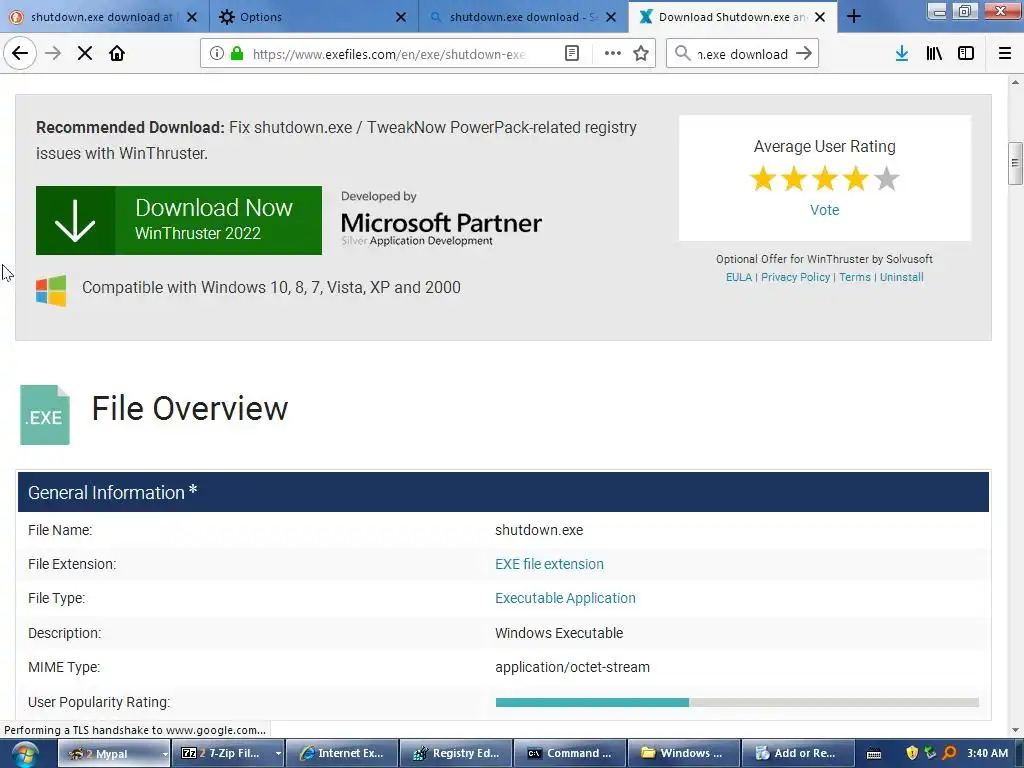Click the scrollbar up arrow
Screen dimensions: 1024x768
click(1015, 82)
